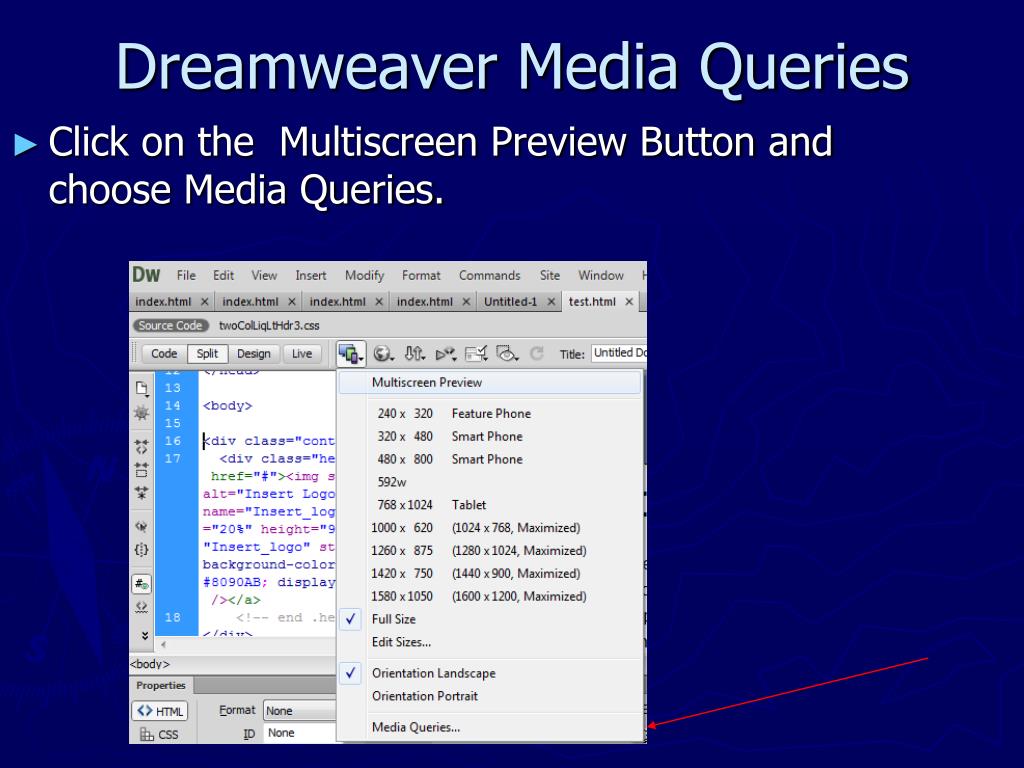Click the Properties panel title
Screen dimensions: 1024x768
pyautogui.click(x=161, y=686)
